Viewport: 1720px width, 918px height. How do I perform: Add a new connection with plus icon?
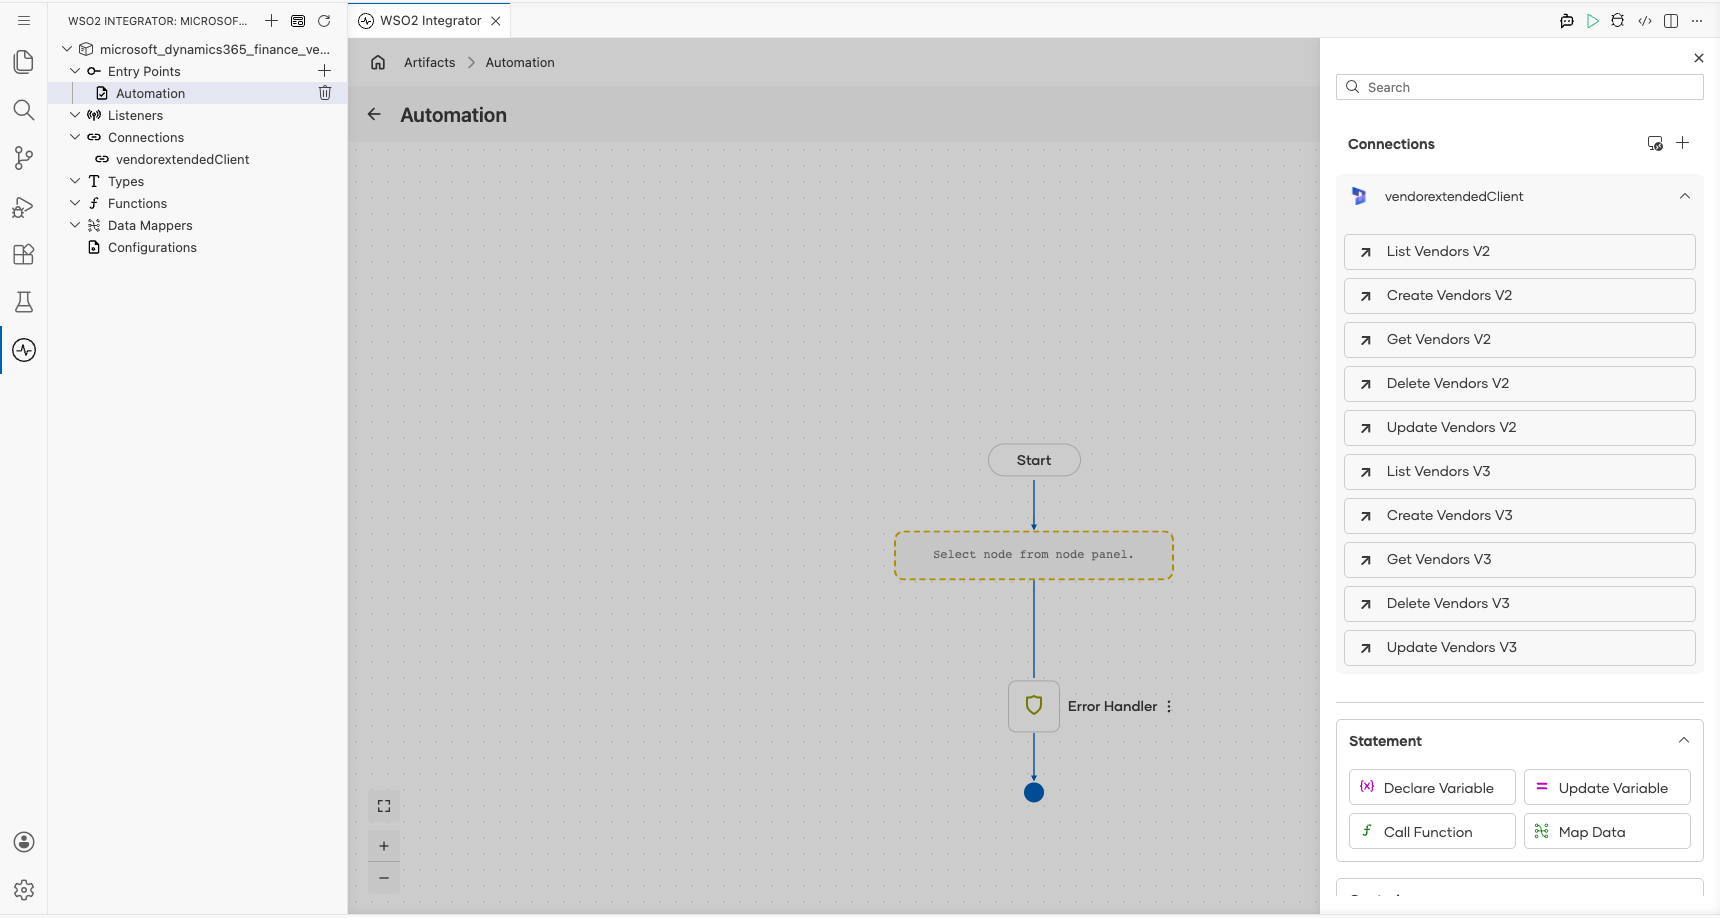tap(1683, 143)
